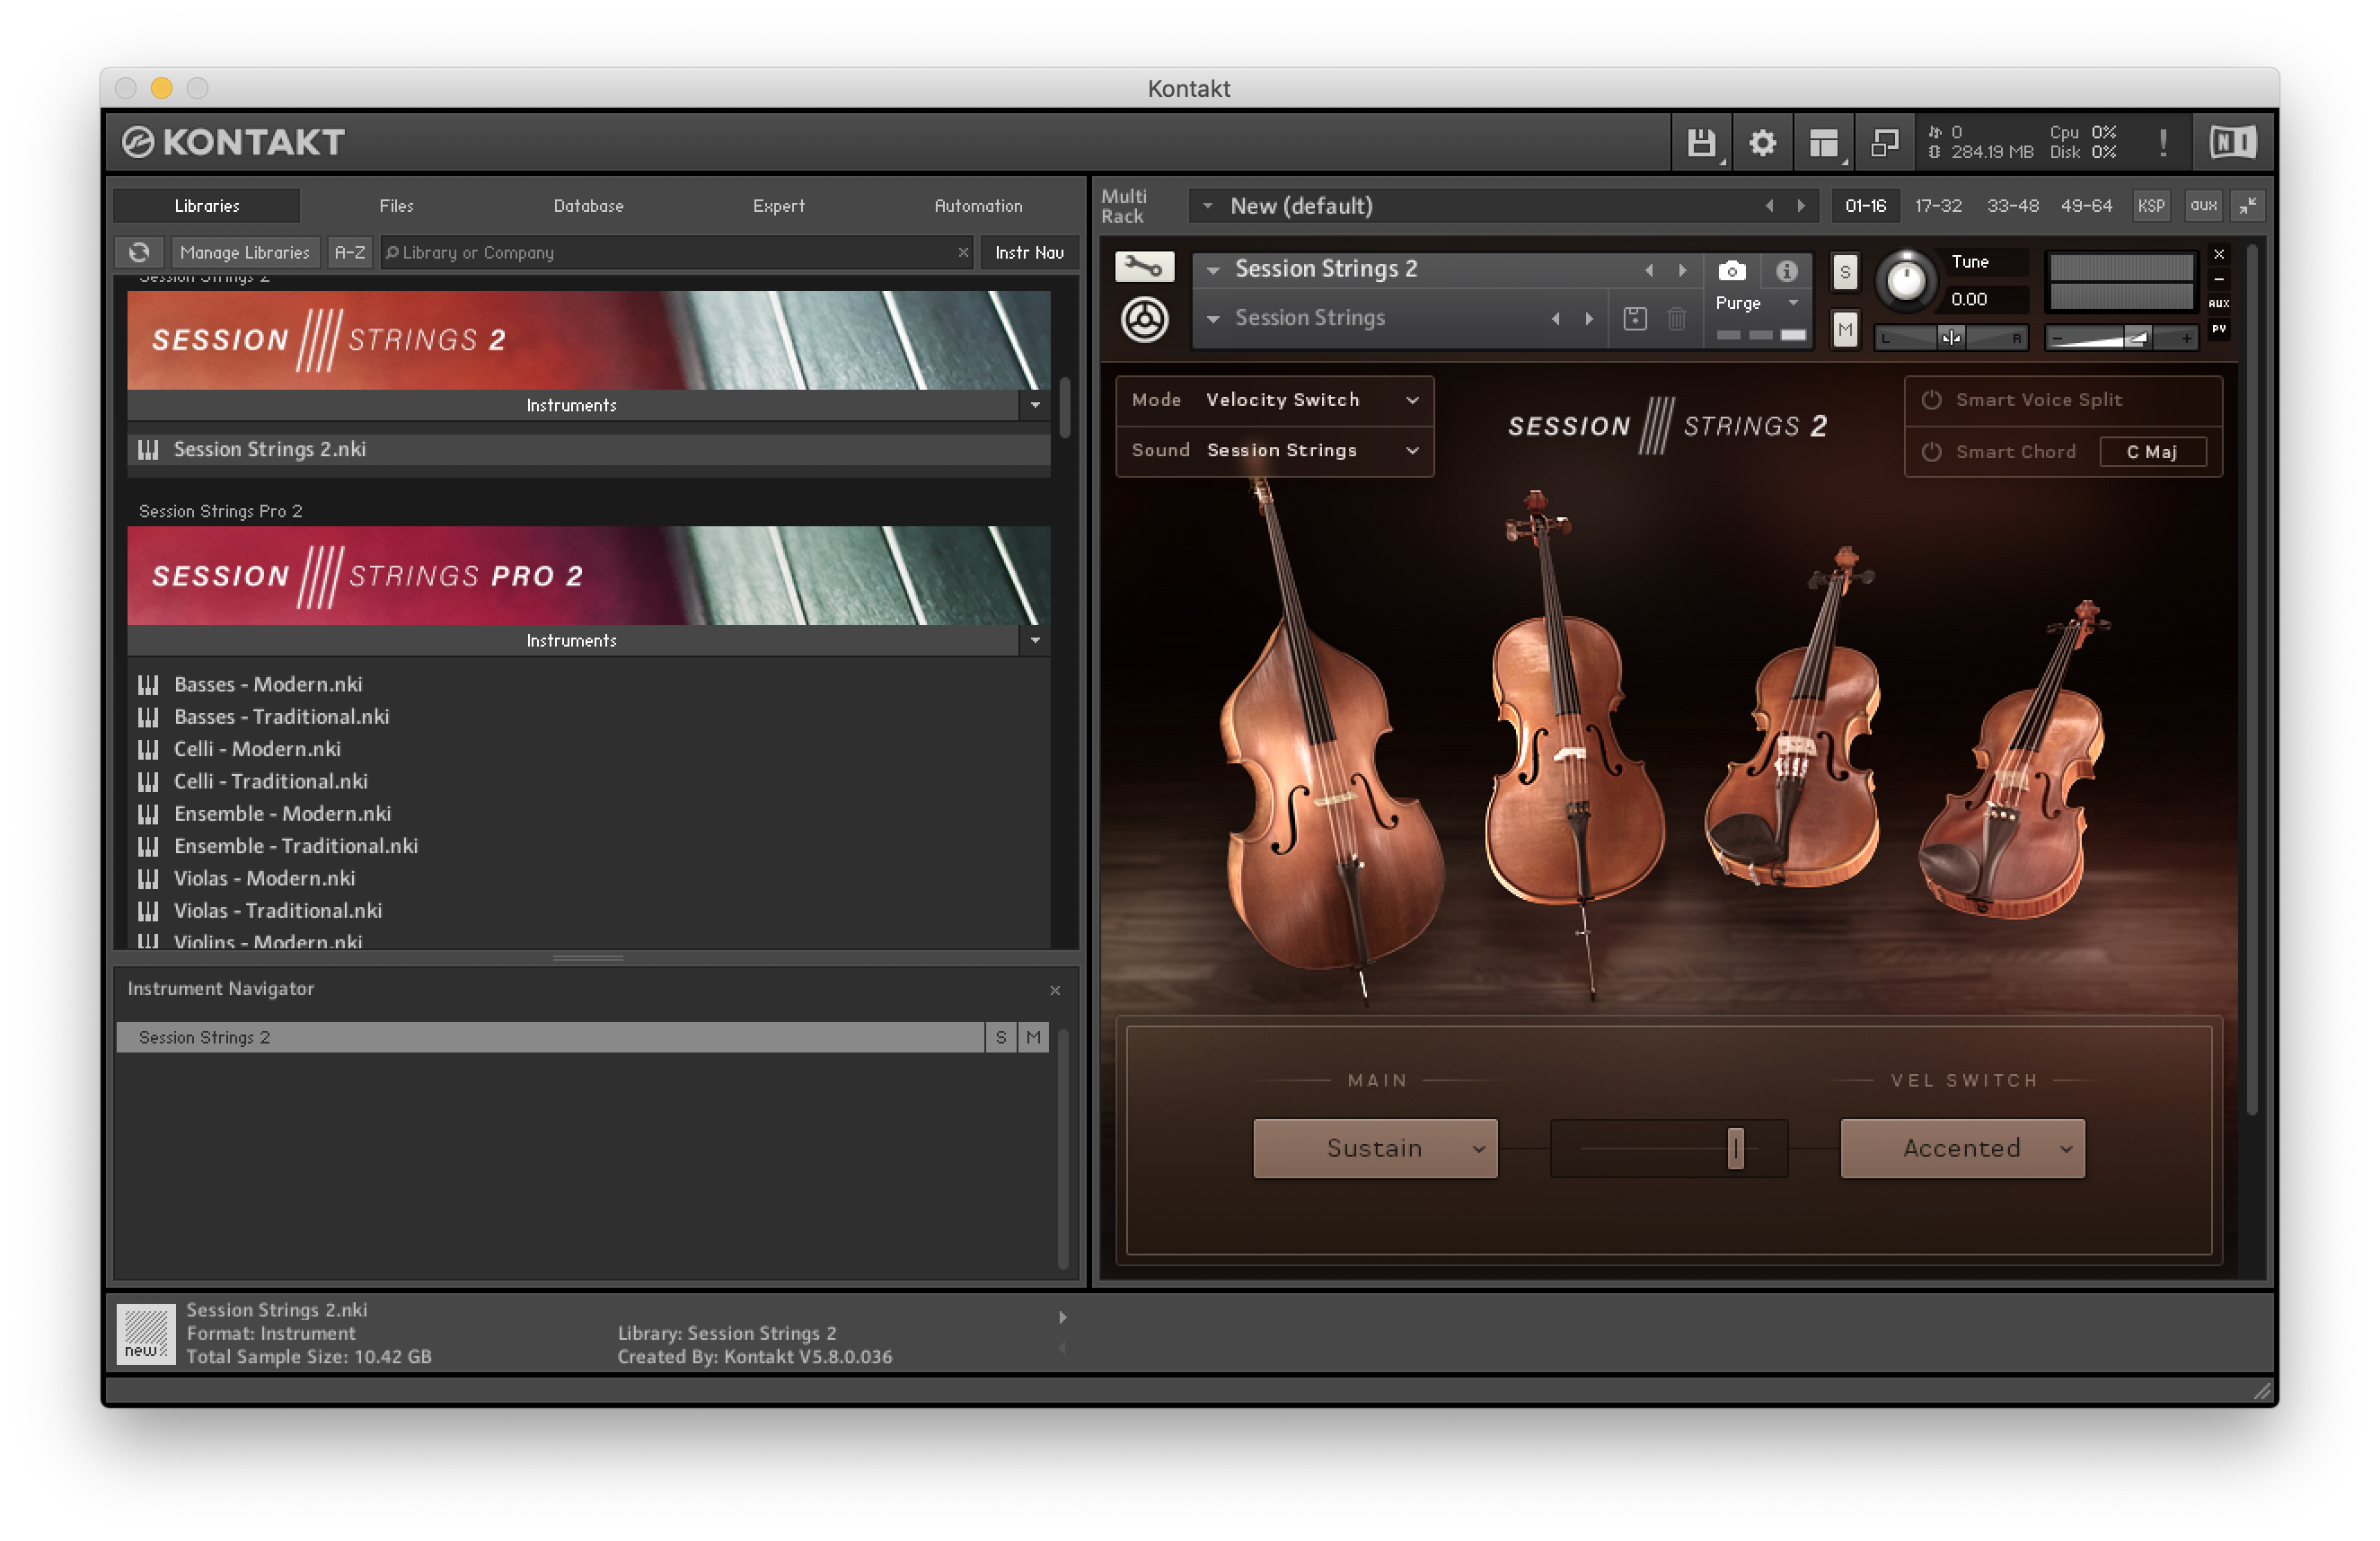Open instrument edit mode with wrench icon
The height and width of the screenshot is (1541, 2380).
click(1144, 266)
